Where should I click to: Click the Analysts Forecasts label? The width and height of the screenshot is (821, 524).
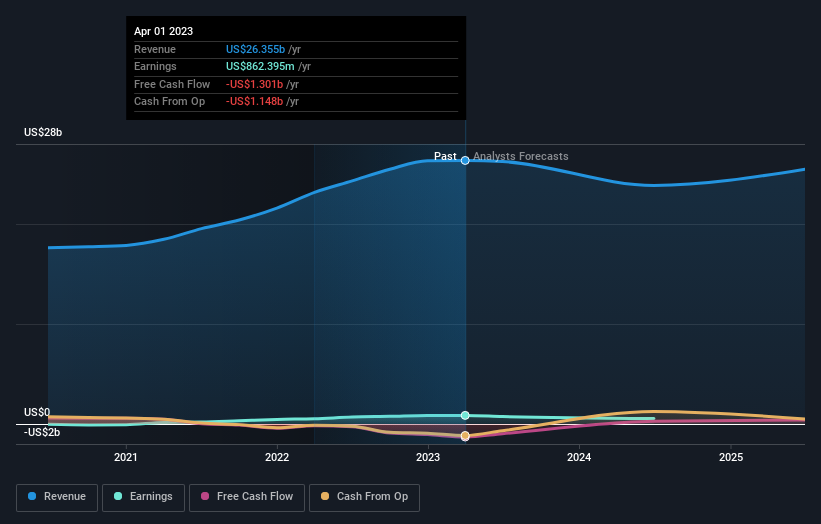[520, 156]
